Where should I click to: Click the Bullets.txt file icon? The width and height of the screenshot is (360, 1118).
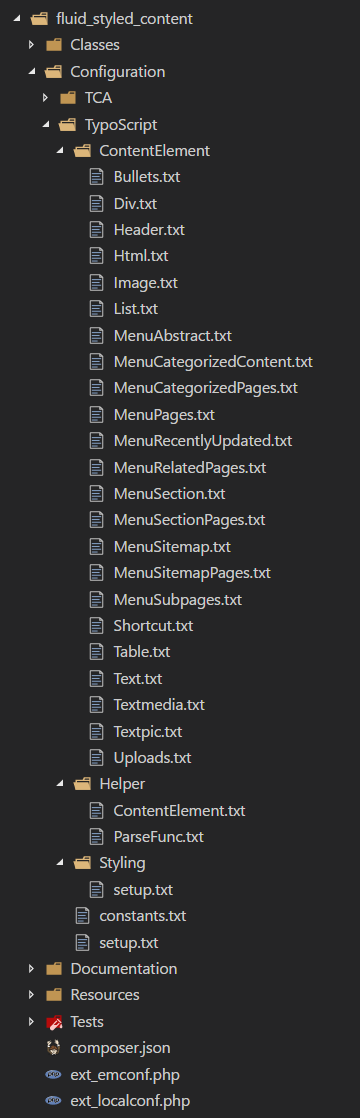pos(96,176)
